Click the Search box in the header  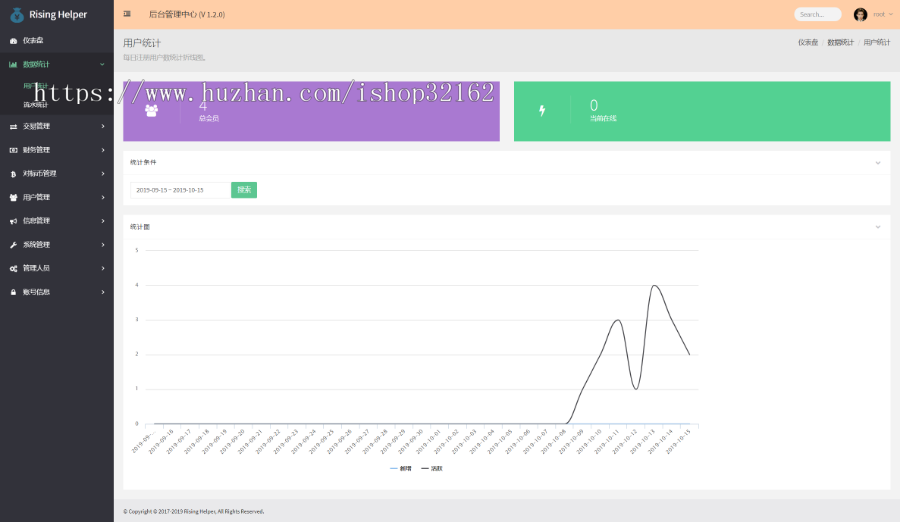point(817,14)
